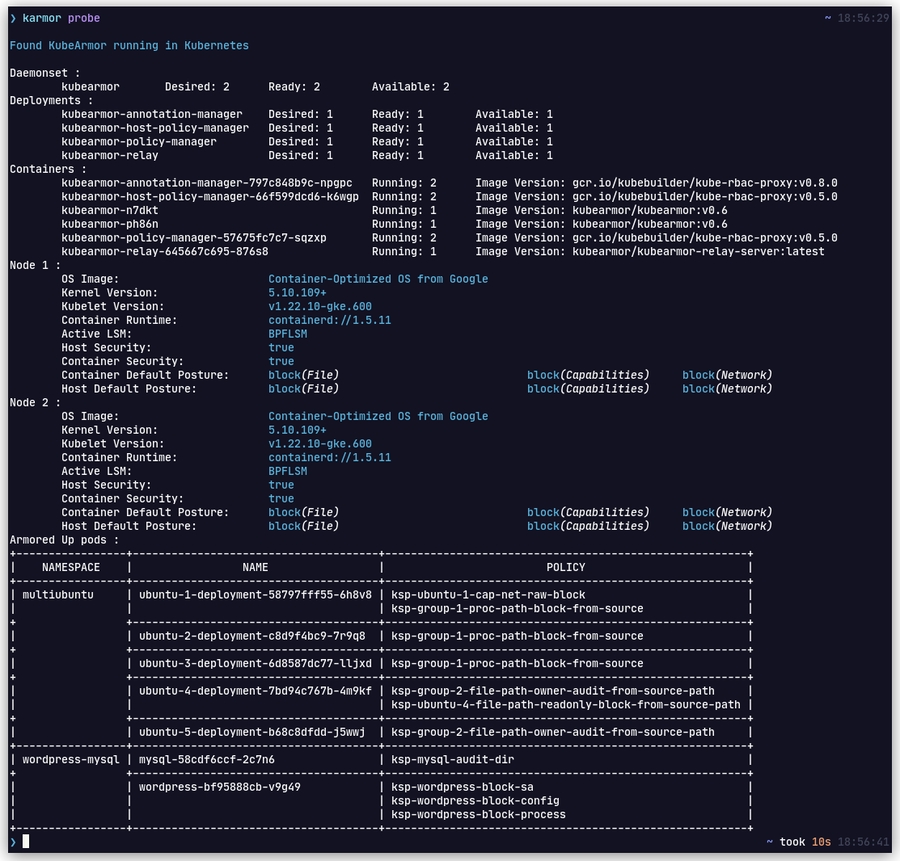Select "Found KubeArmor running in Kubernetes" message

129,46
